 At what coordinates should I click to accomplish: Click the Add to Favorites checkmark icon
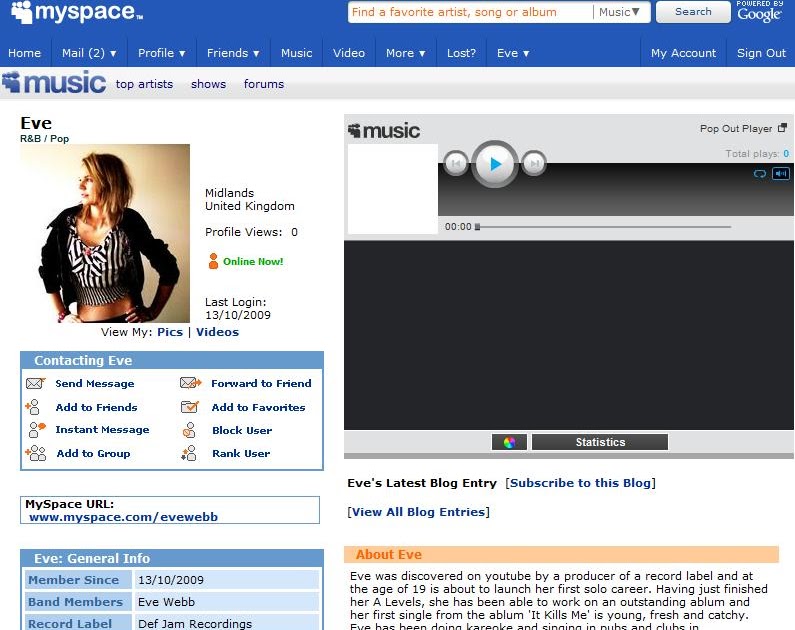coord(190,406)
